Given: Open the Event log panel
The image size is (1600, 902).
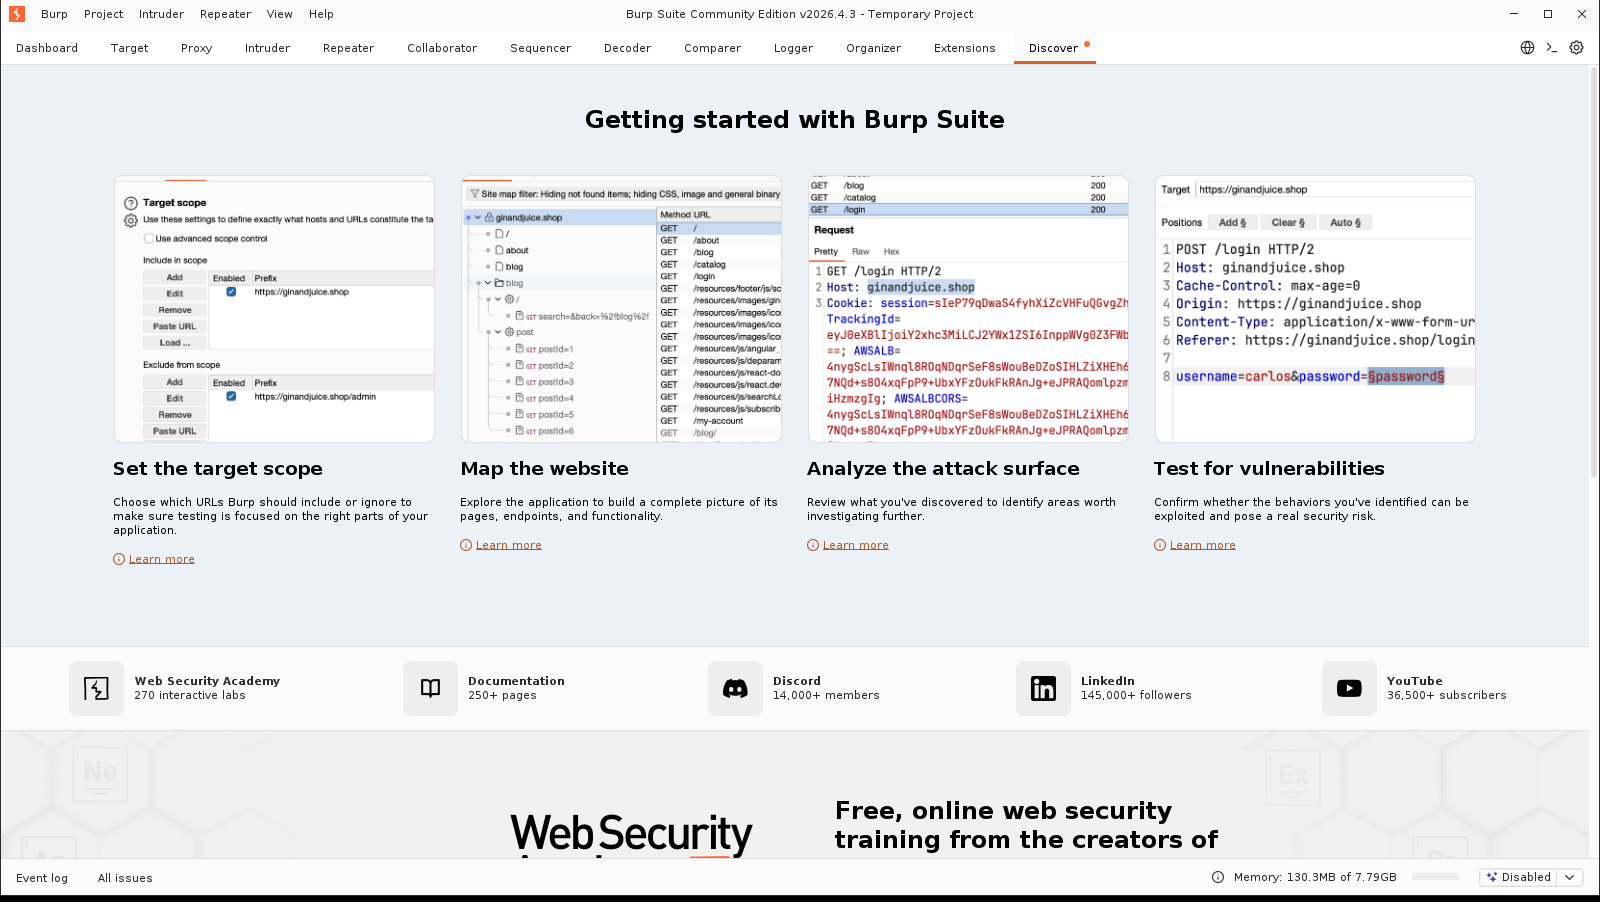Looking at the screenshot, I should coord(42,878).
